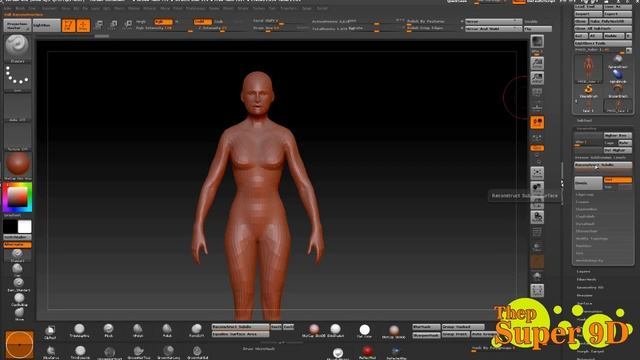Click the Group Masked button
The image size is (640, 360).
point(463,327)
